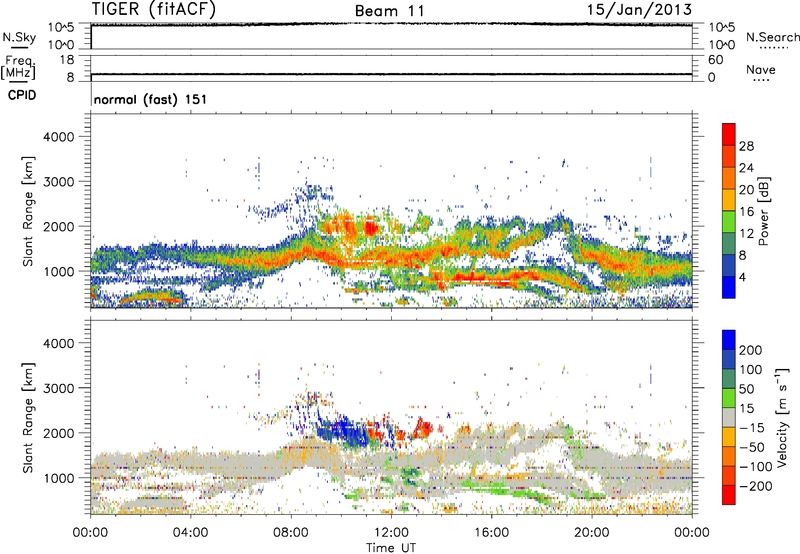Click the Nave axis value 60

click(716, 60)
